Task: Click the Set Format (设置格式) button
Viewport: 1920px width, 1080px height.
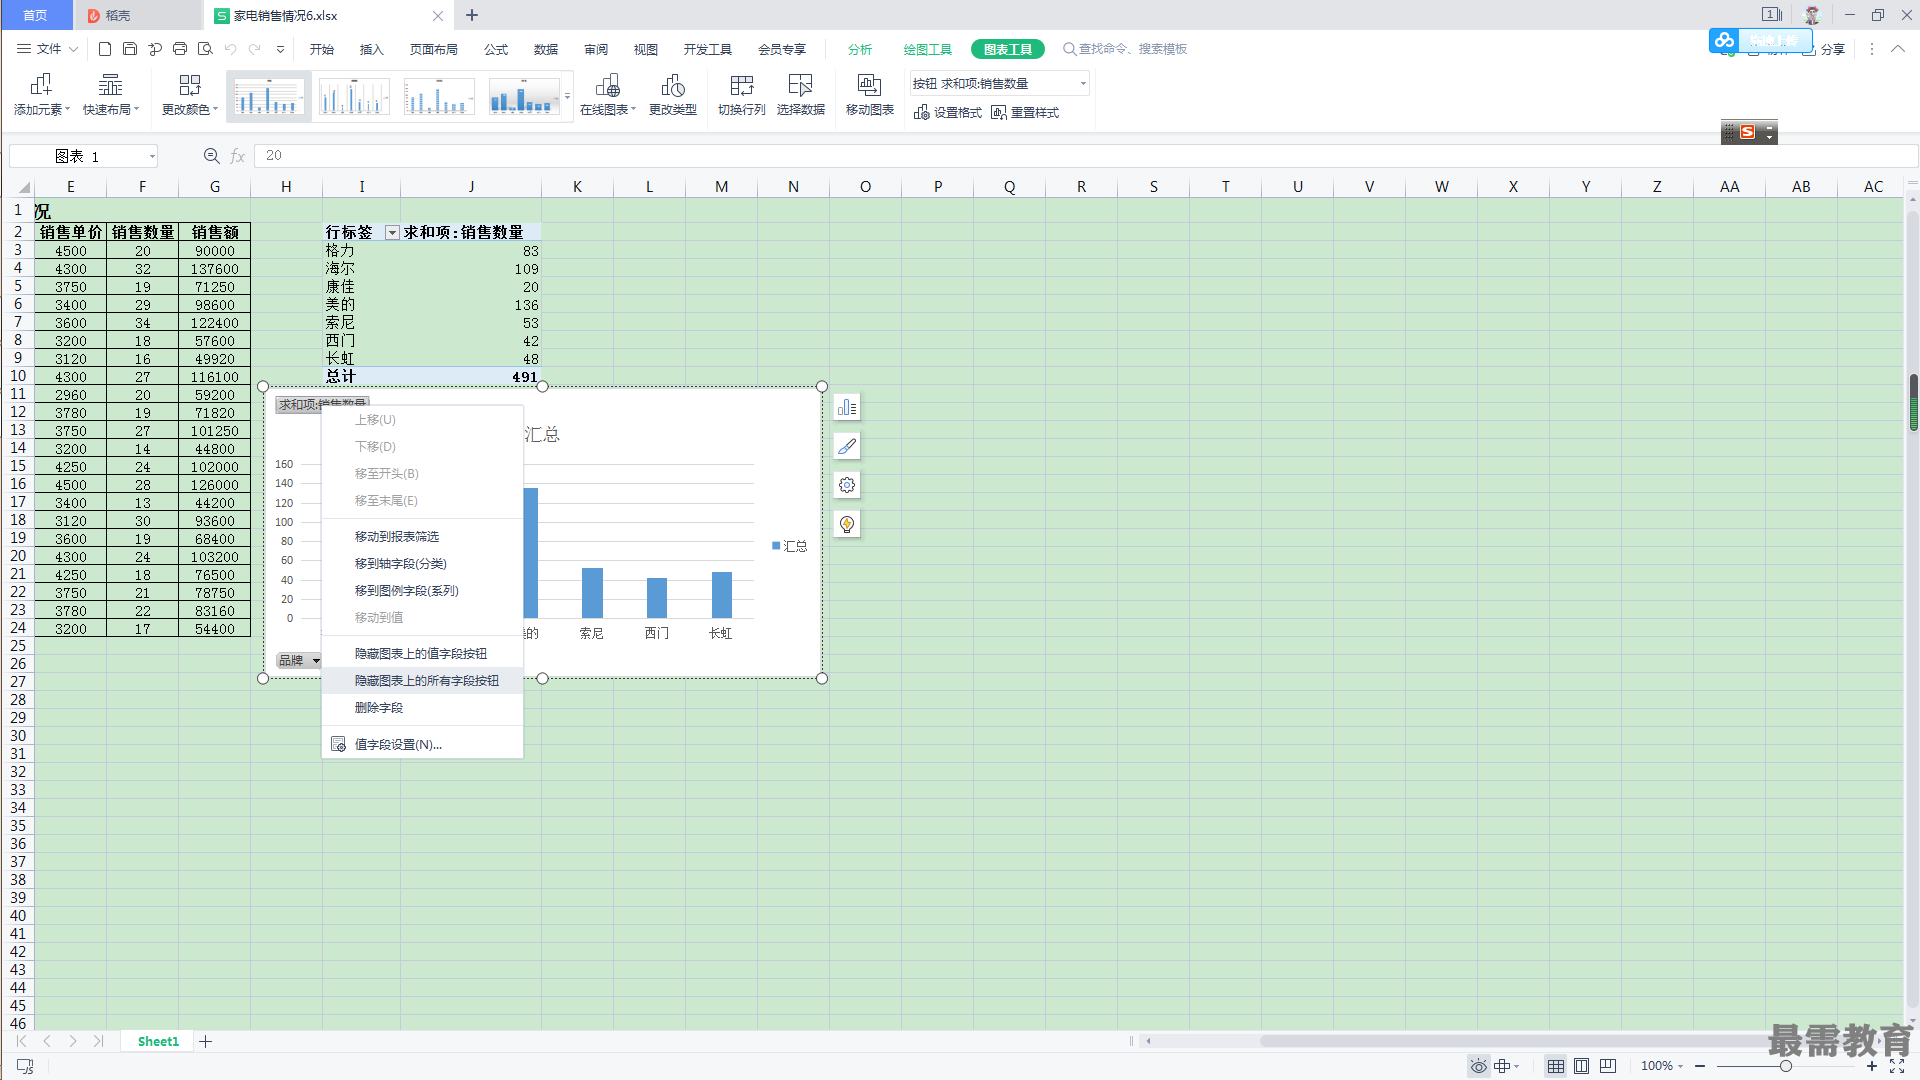Action: click(948, 113)
